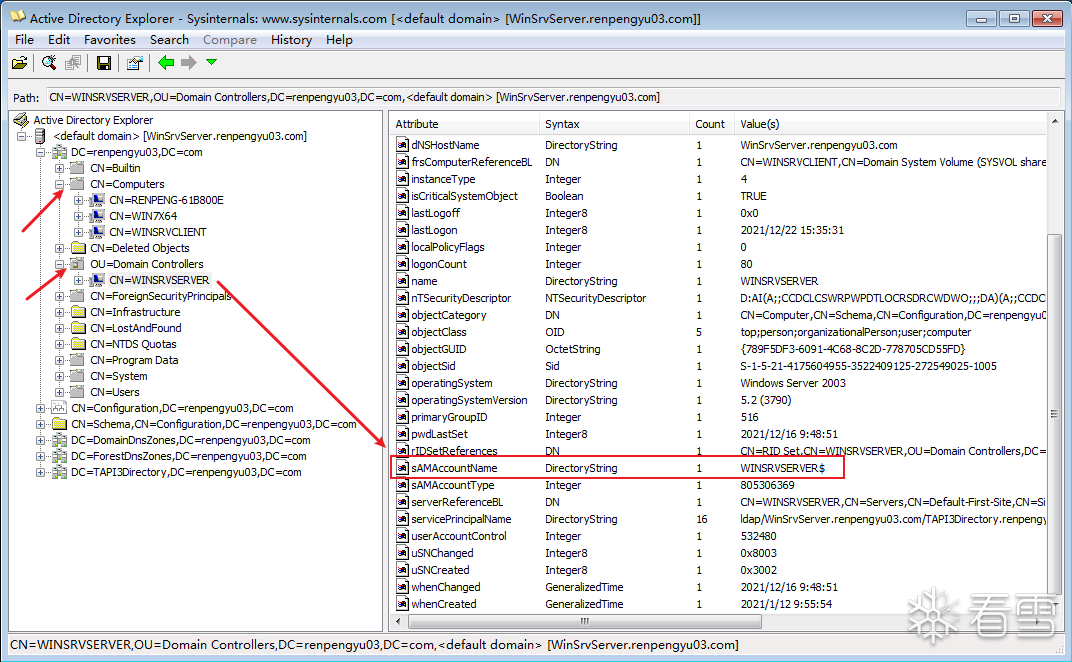Expand CN=Configuration,DC=renpengyu03,DC=com node
The width and height of the screenshot is (1072, 662).
click(40, 408)
